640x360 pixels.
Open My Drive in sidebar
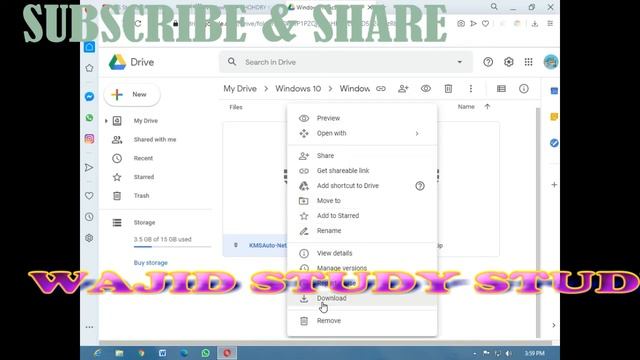coord(145,121)
